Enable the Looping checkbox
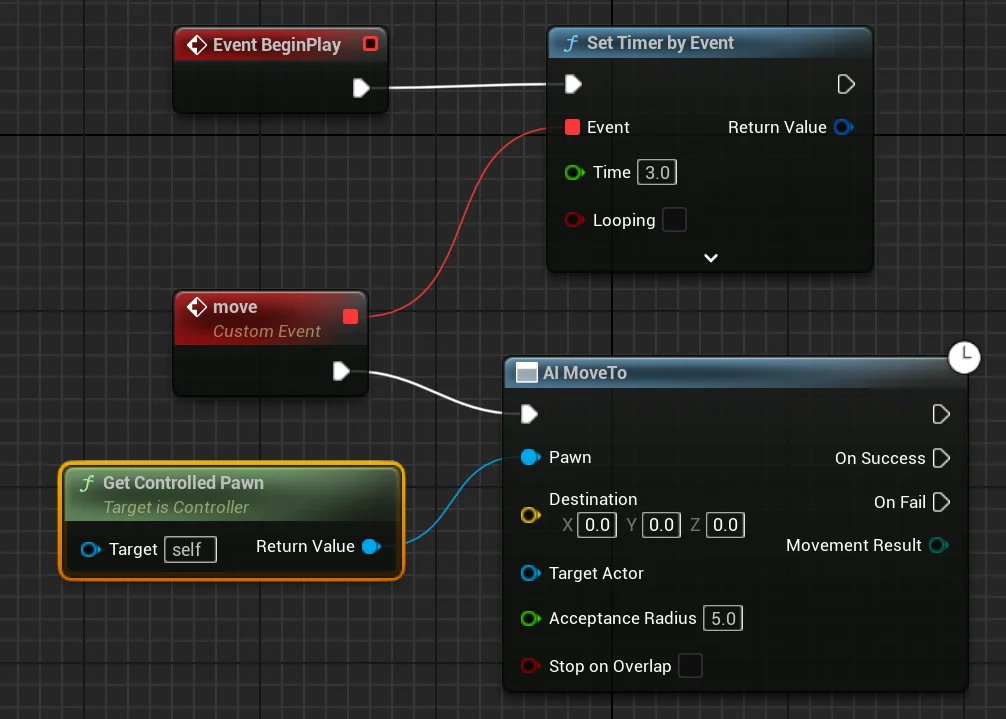 [675, 220]
